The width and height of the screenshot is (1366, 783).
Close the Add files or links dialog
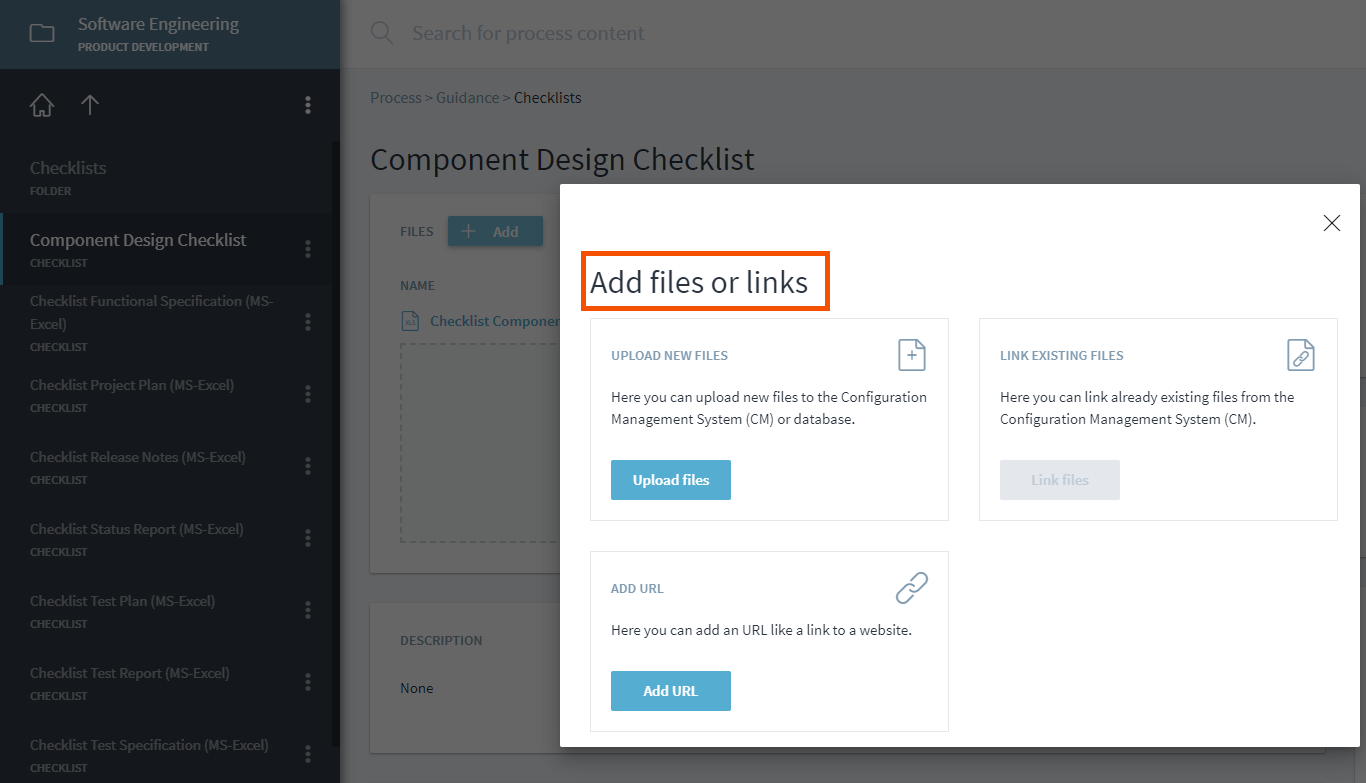coord(1331,223)
